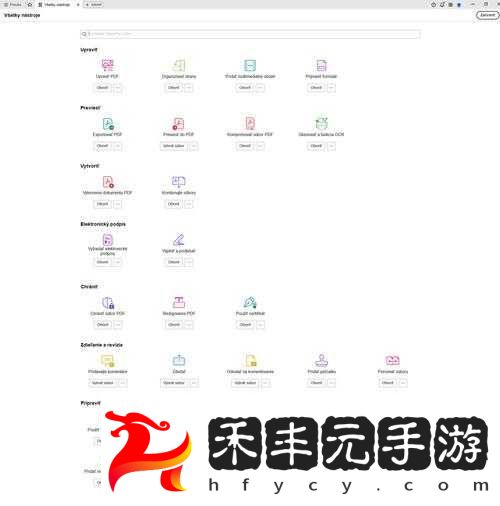Open more options for redact PDF tool
Screen dimensions: 500x506
189,324
